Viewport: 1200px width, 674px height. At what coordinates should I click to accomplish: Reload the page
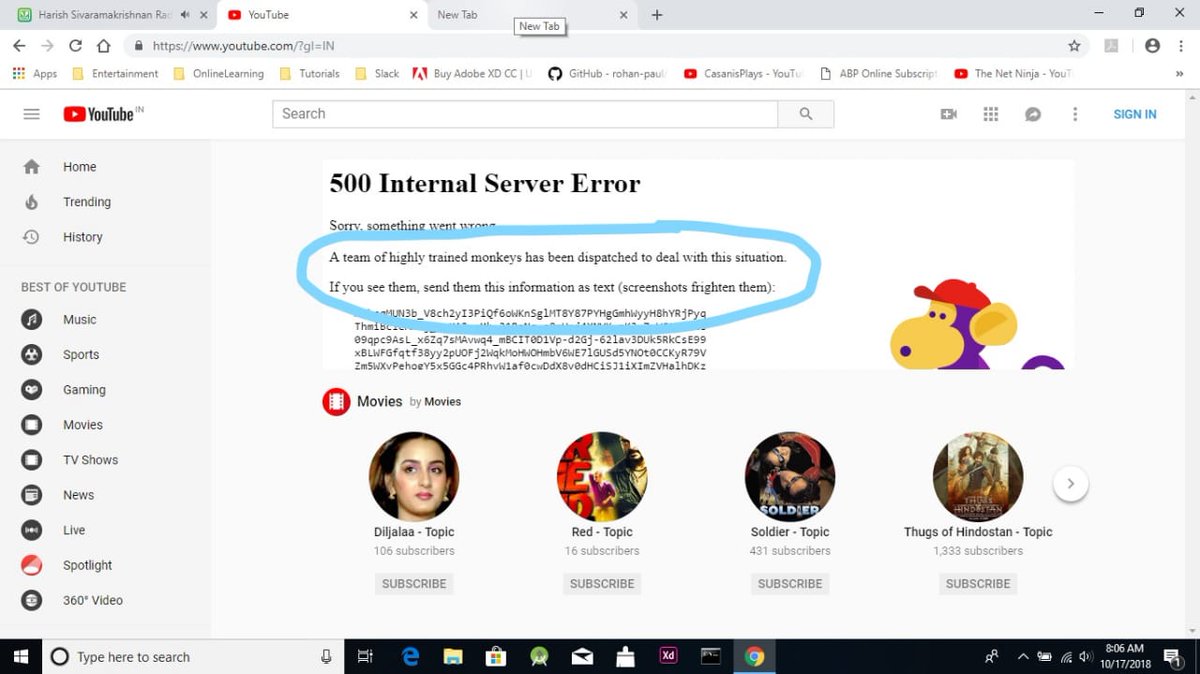point(75,46)
